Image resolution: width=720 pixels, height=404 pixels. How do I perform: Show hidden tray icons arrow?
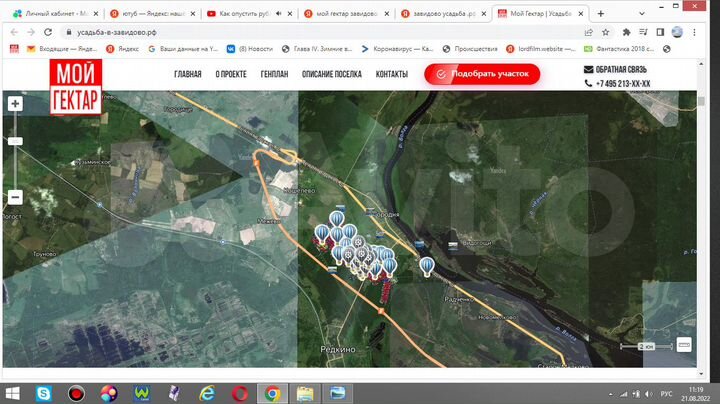[610, 394]
